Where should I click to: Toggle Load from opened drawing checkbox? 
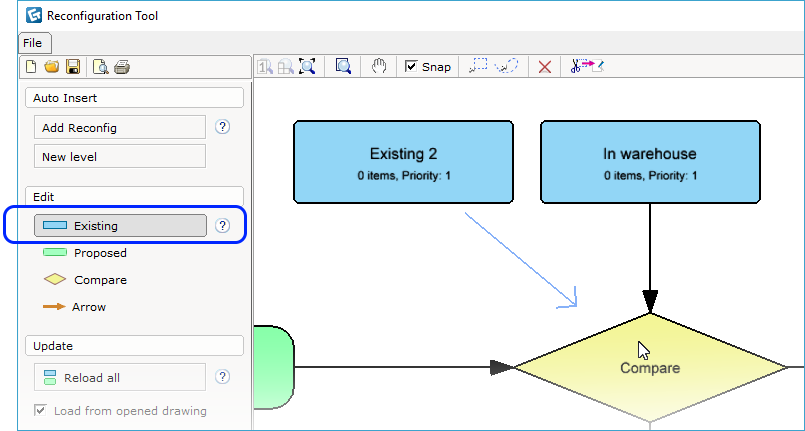pyautogui.click(x=40, y=410)
